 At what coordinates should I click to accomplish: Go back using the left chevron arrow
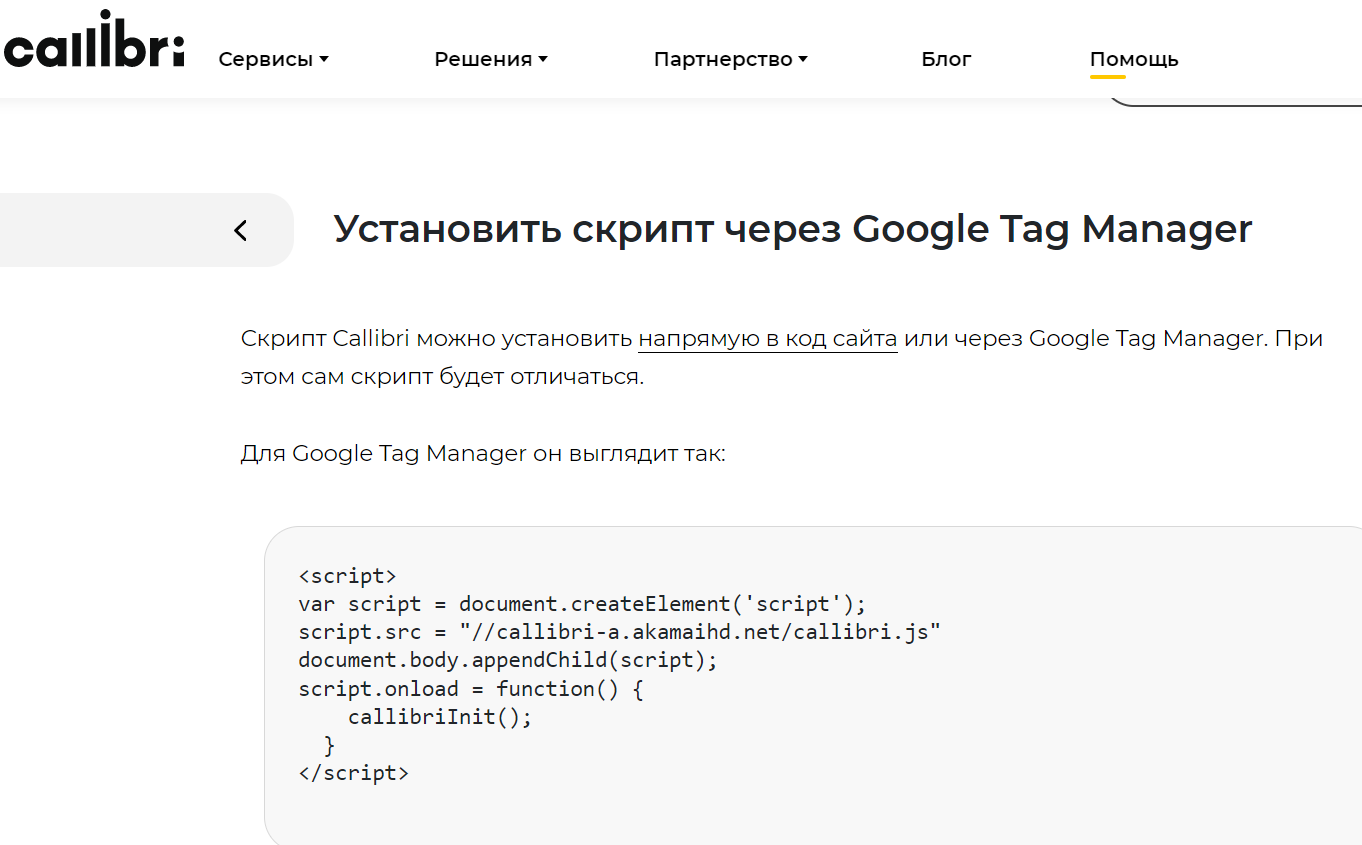pos(240,231)
